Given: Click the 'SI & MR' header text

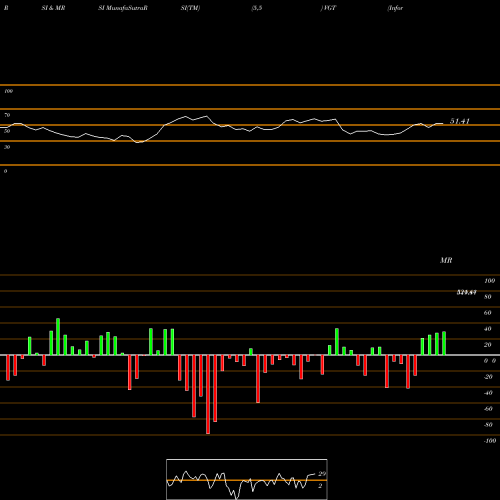Looking at the screenshot, I should click(x=53, y=8).
